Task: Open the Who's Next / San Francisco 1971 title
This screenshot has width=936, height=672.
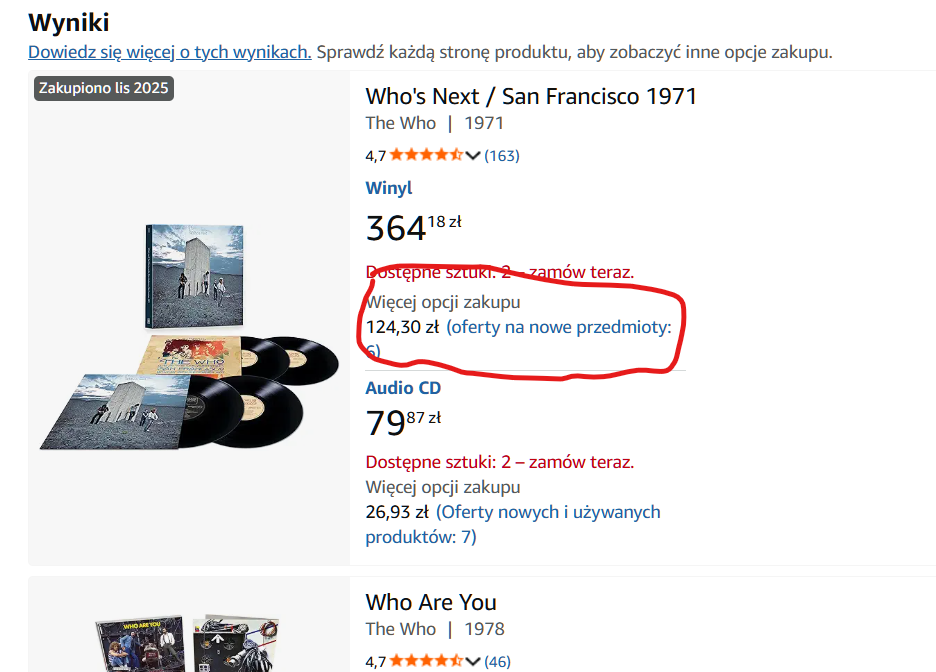Action: click(531, 96)
